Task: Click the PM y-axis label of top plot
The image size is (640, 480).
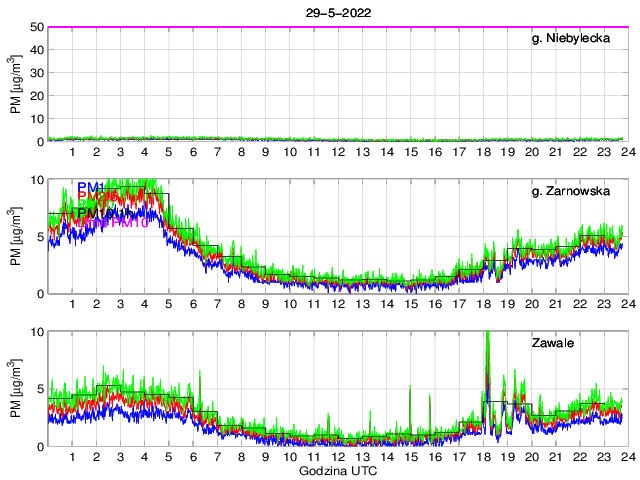Action: pos(15,85)
